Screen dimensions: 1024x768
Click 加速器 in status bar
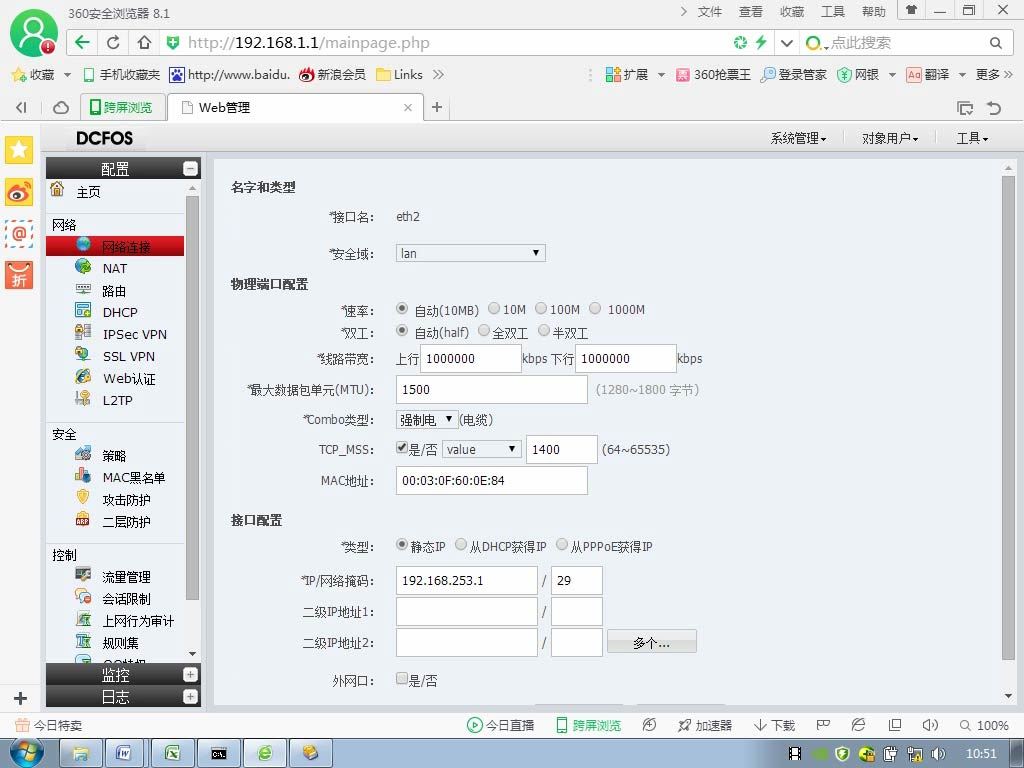(x=704, y=725)
